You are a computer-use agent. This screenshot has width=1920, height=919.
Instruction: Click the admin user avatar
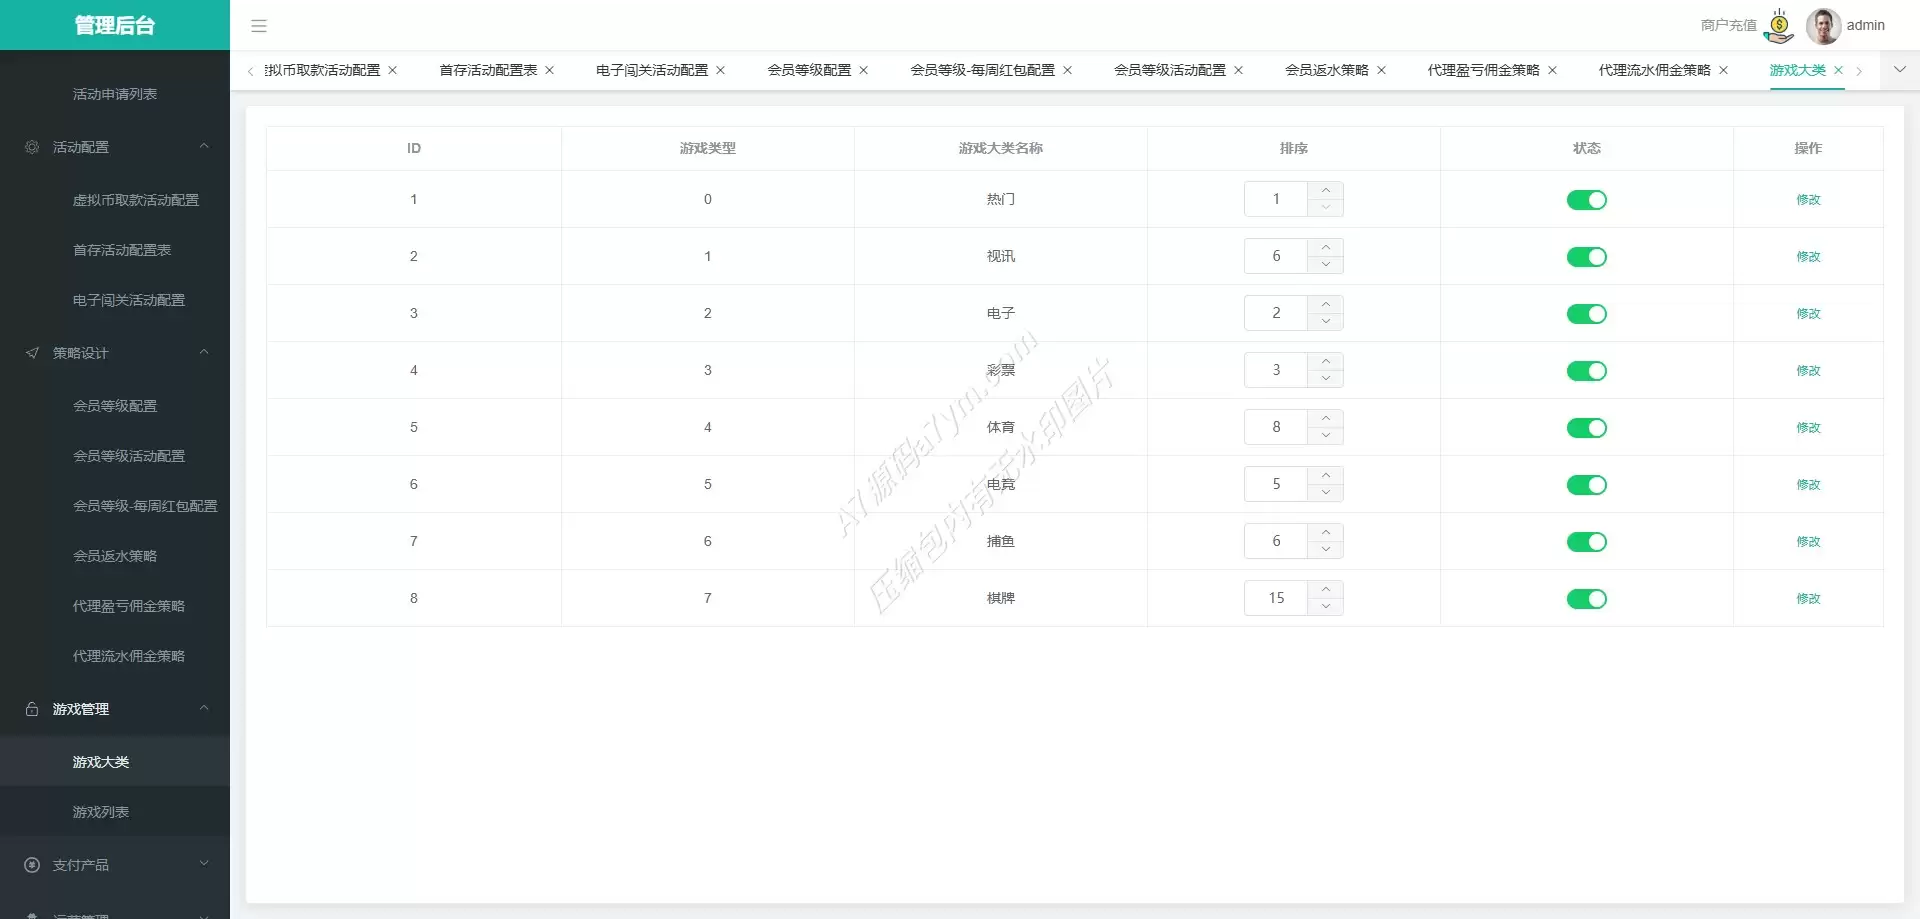1823,26
